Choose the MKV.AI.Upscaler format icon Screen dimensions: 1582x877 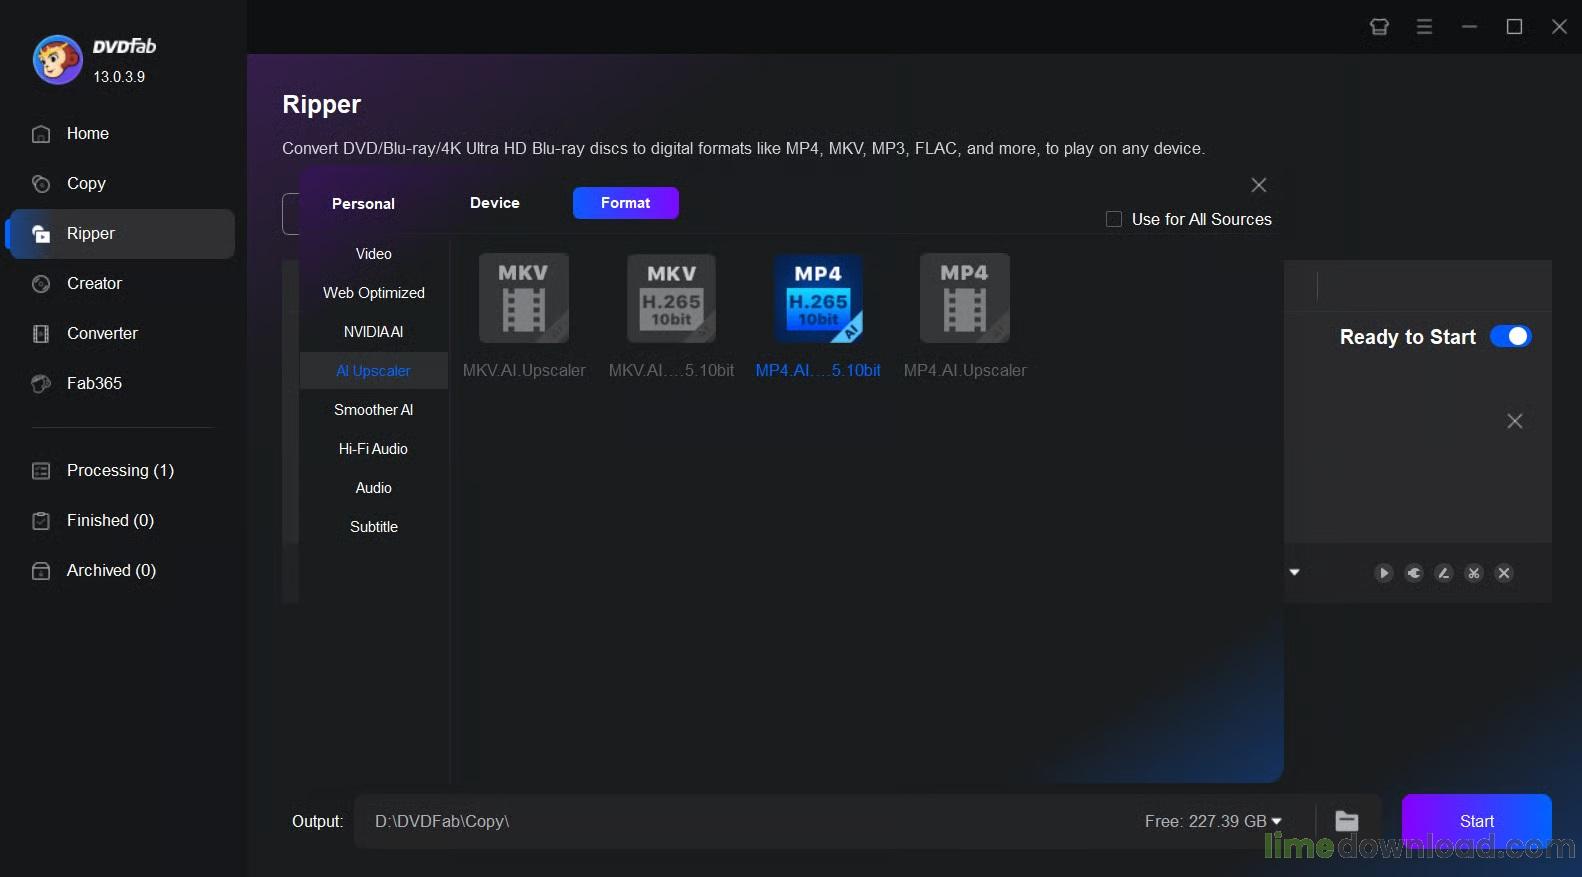click(524, 298)
